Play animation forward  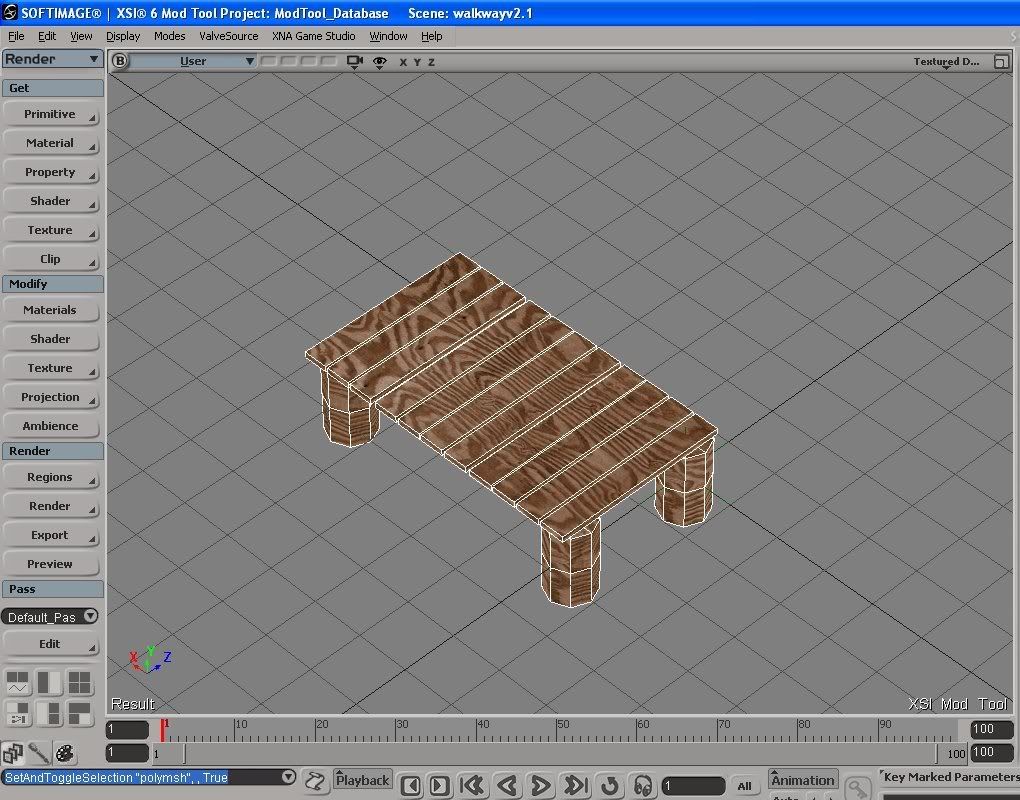(541, 785)
